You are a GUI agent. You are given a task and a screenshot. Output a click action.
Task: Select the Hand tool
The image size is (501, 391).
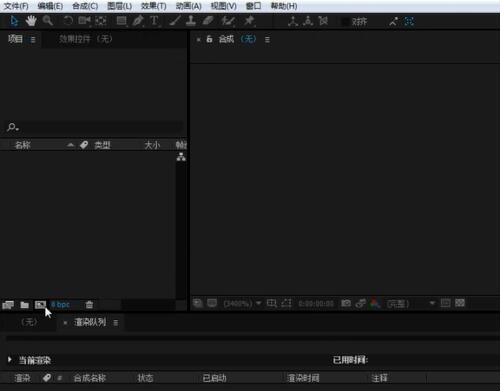coord(31,21)
